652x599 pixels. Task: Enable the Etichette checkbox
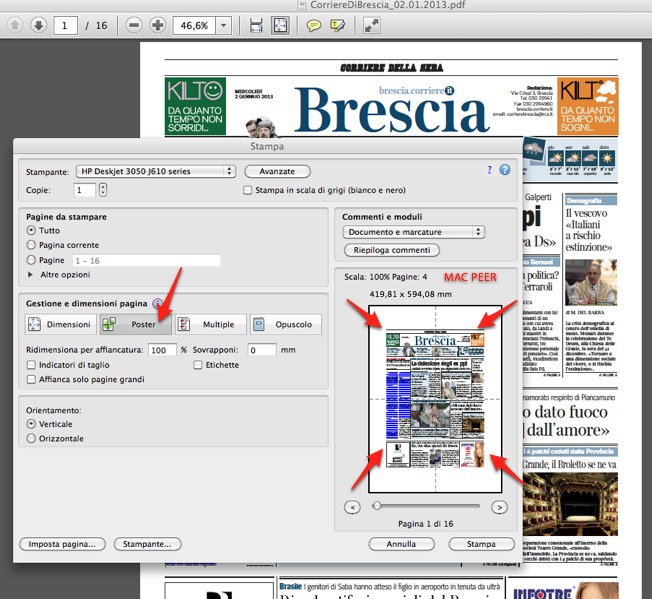198,365
